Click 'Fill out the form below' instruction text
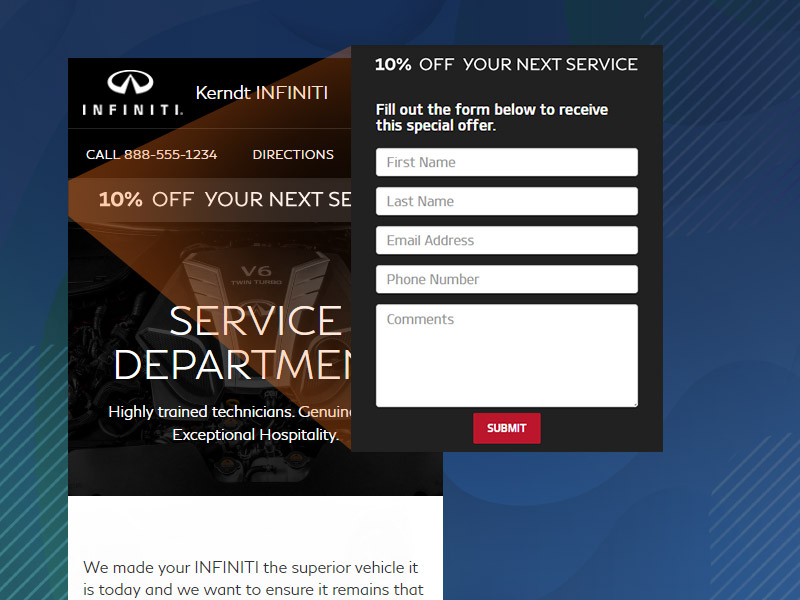Image resolution: width=800 pixels, height=600 pixels. coord(492,117)
